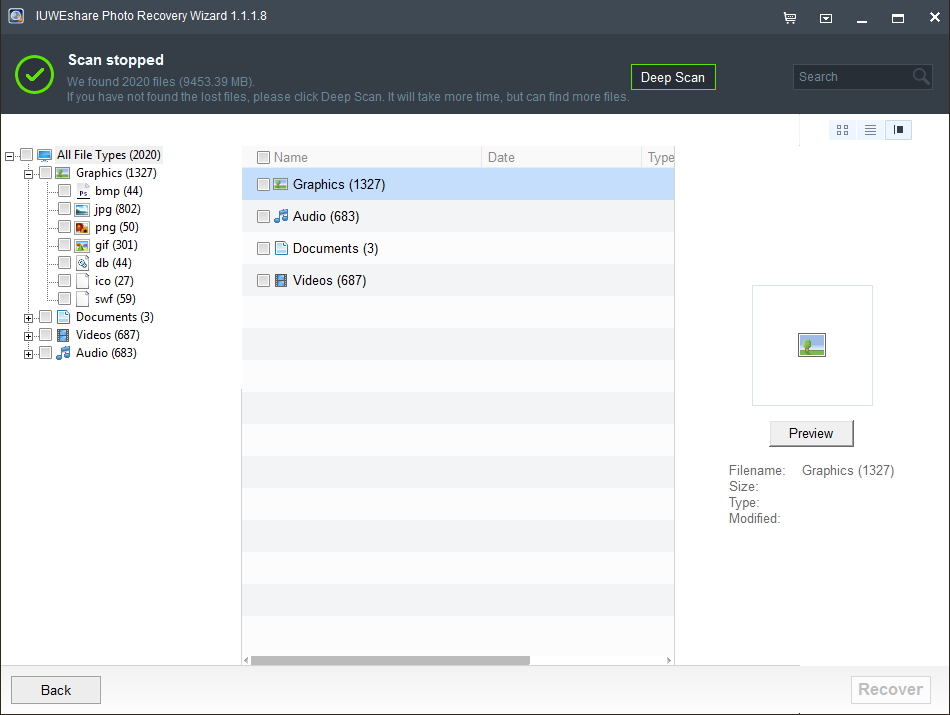The image size is (950, 715).
Task: Collapse the All File Types tree node
Action: pyautogui.click(x=9, y=156)
